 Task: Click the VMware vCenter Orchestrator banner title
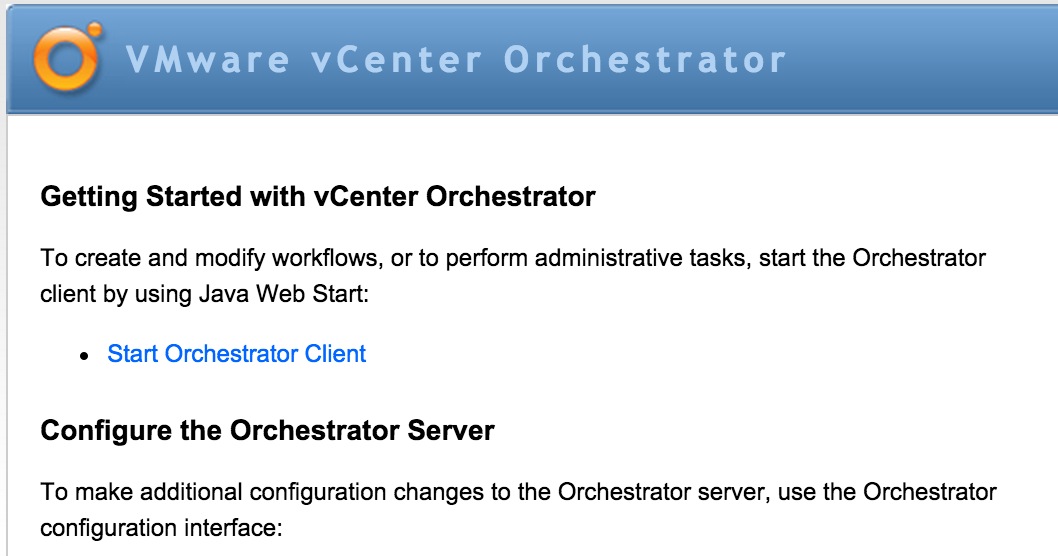click(x=456, y=60)
